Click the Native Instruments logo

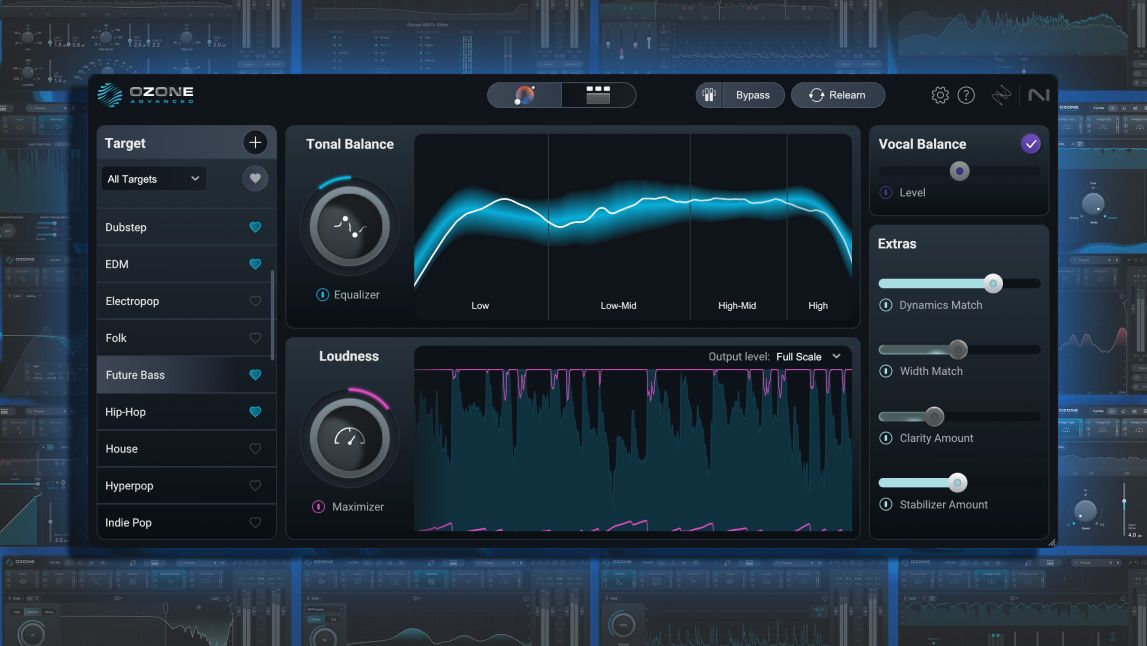pyautogui.click(x=1040, y=94)
